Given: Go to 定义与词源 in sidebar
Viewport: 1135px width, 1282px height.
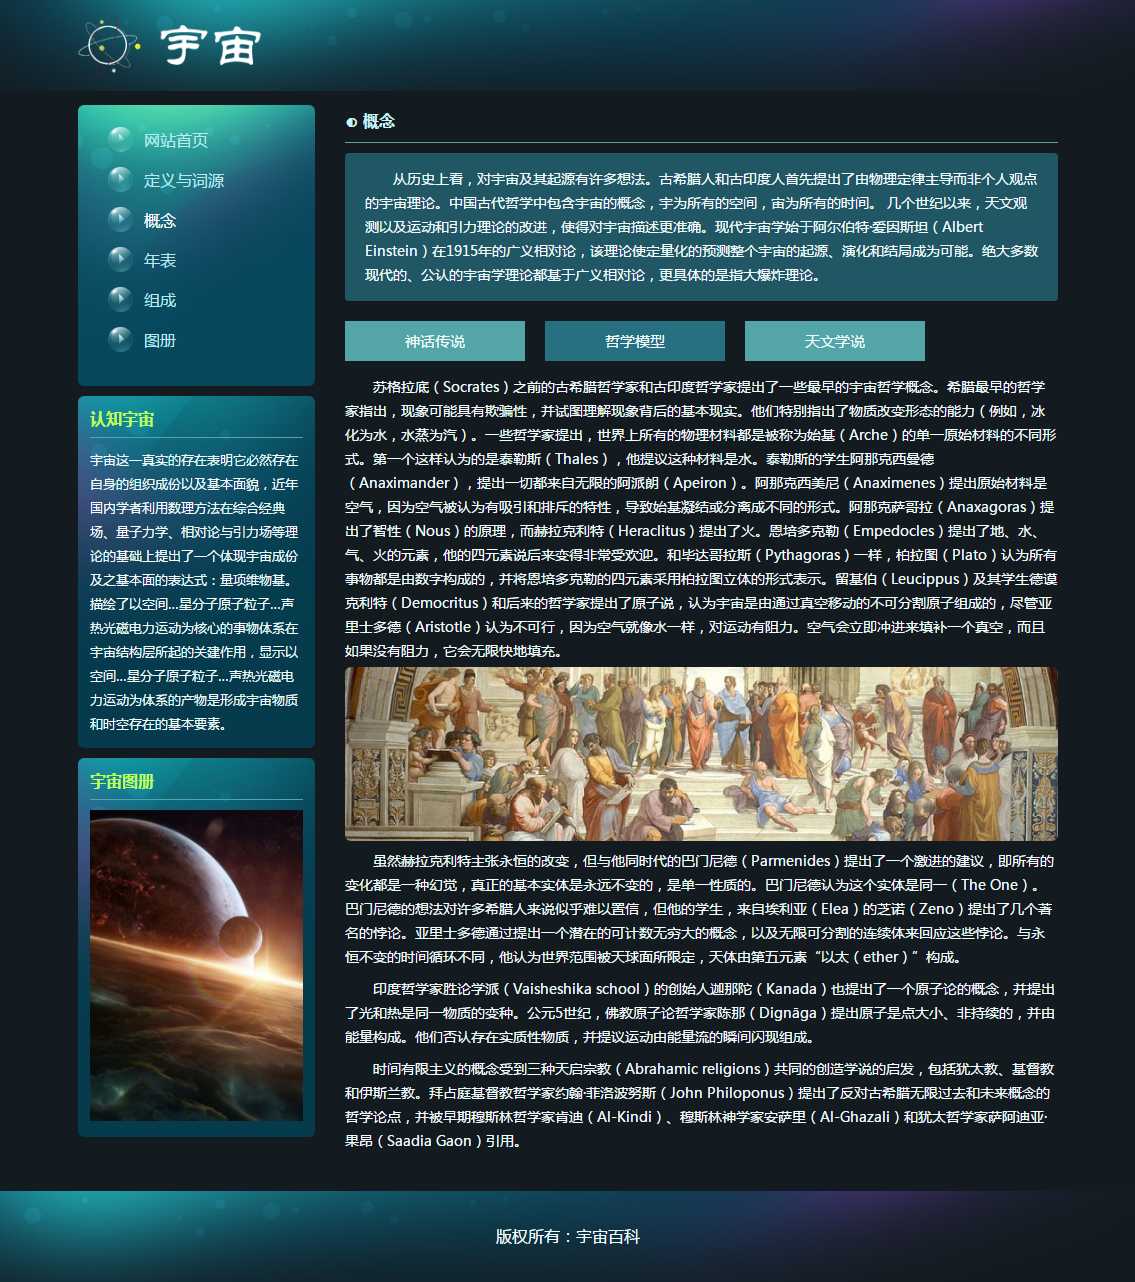Looking at the screenshot, I should click(184, 181).
